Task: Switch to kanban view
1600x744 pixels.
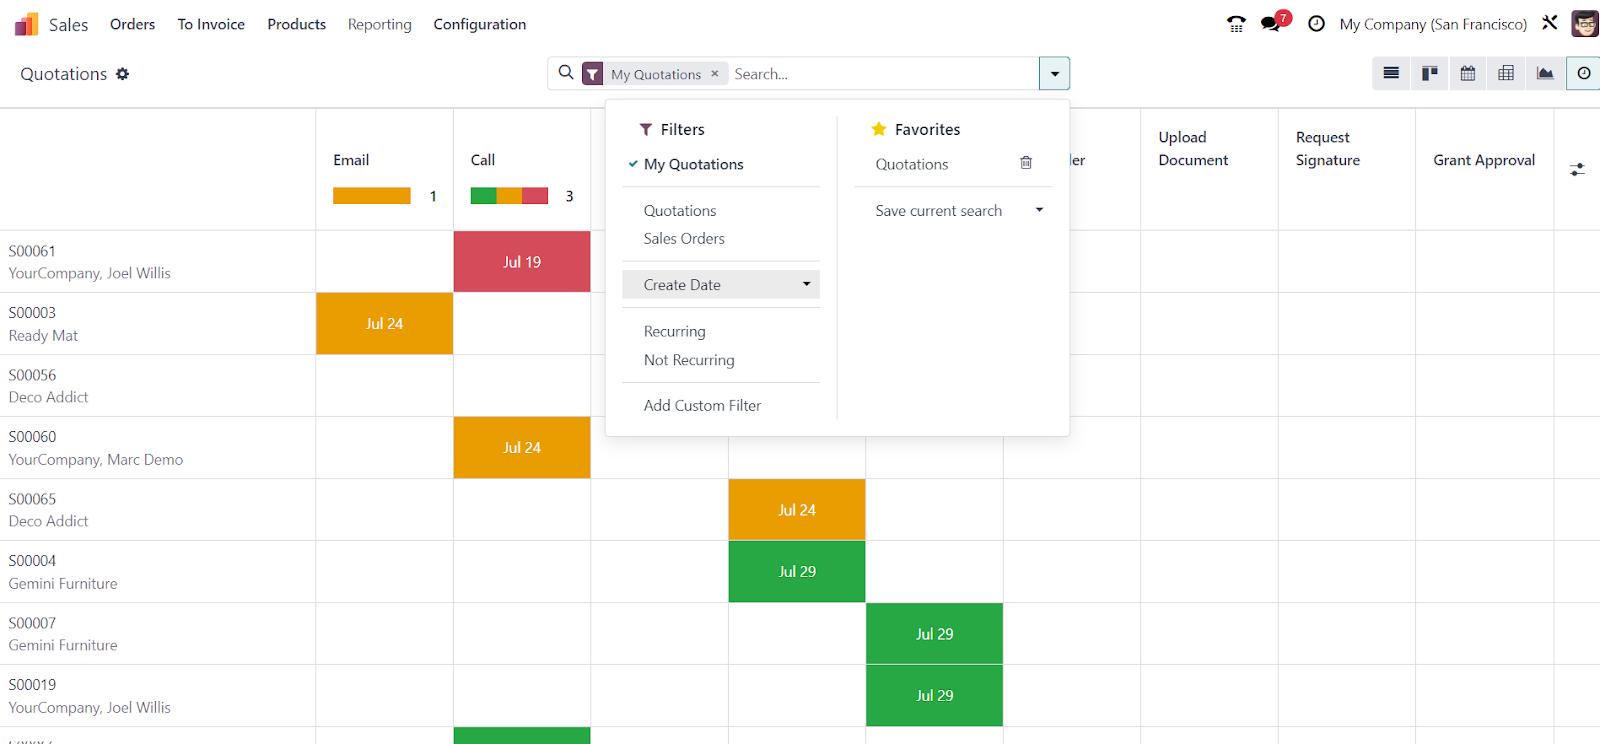Action: pyautogui.click(x=1430, y=73)
